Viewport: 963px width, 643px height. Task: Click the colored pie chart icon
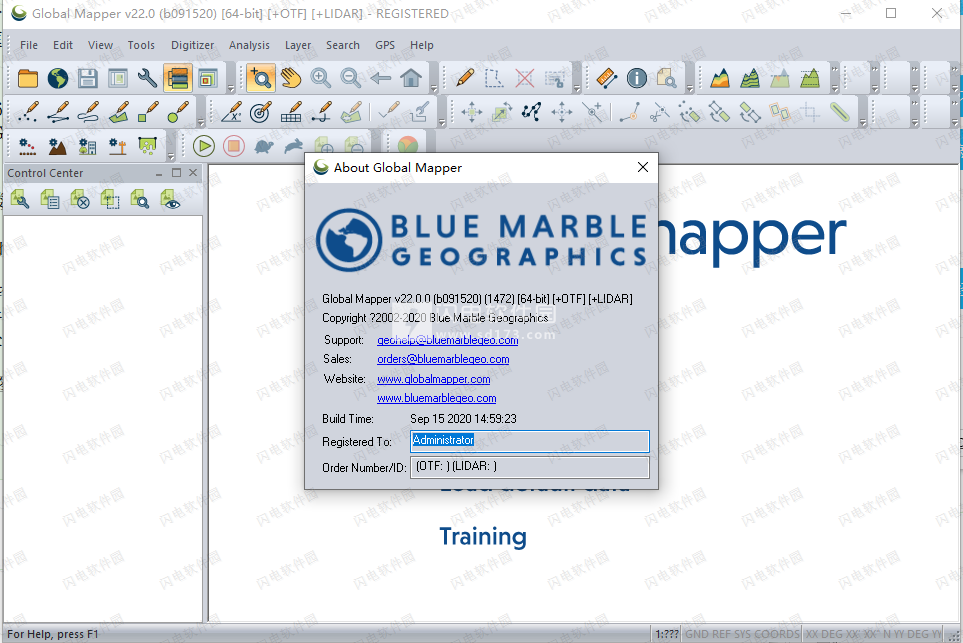[x=408, y=146]
